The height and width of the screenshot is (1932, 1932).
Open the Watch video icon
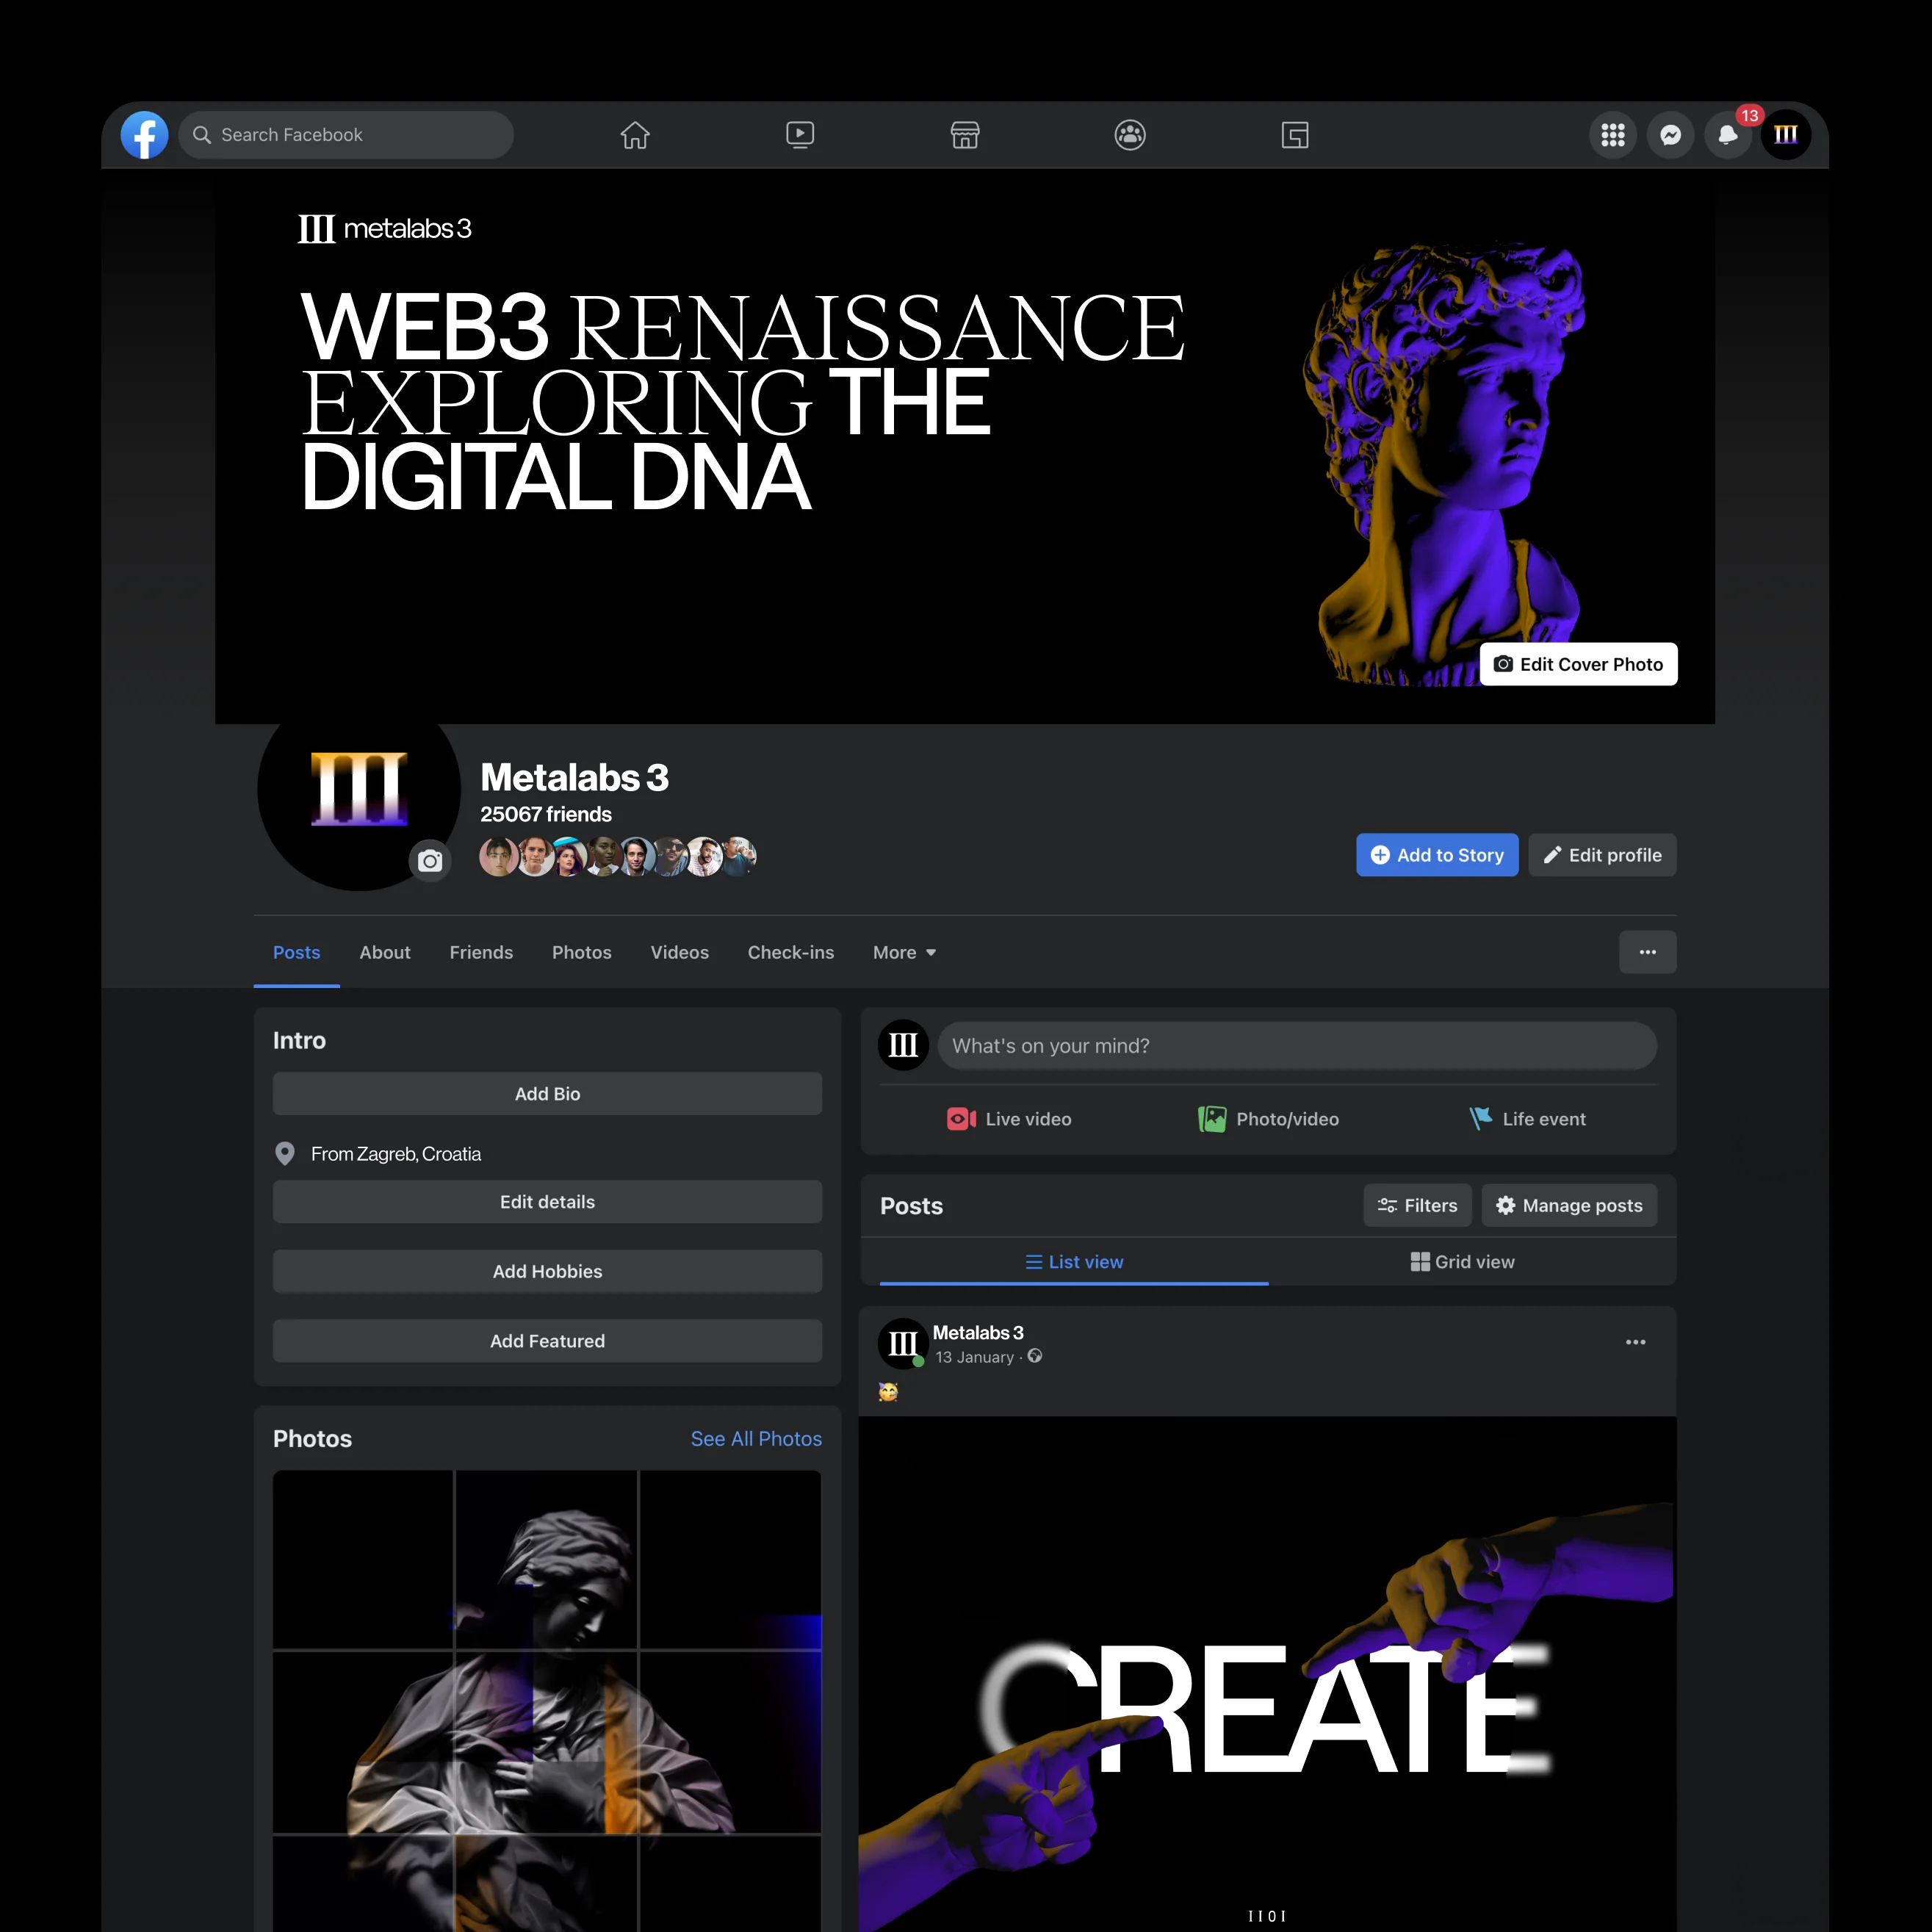(x=800, y=135)
